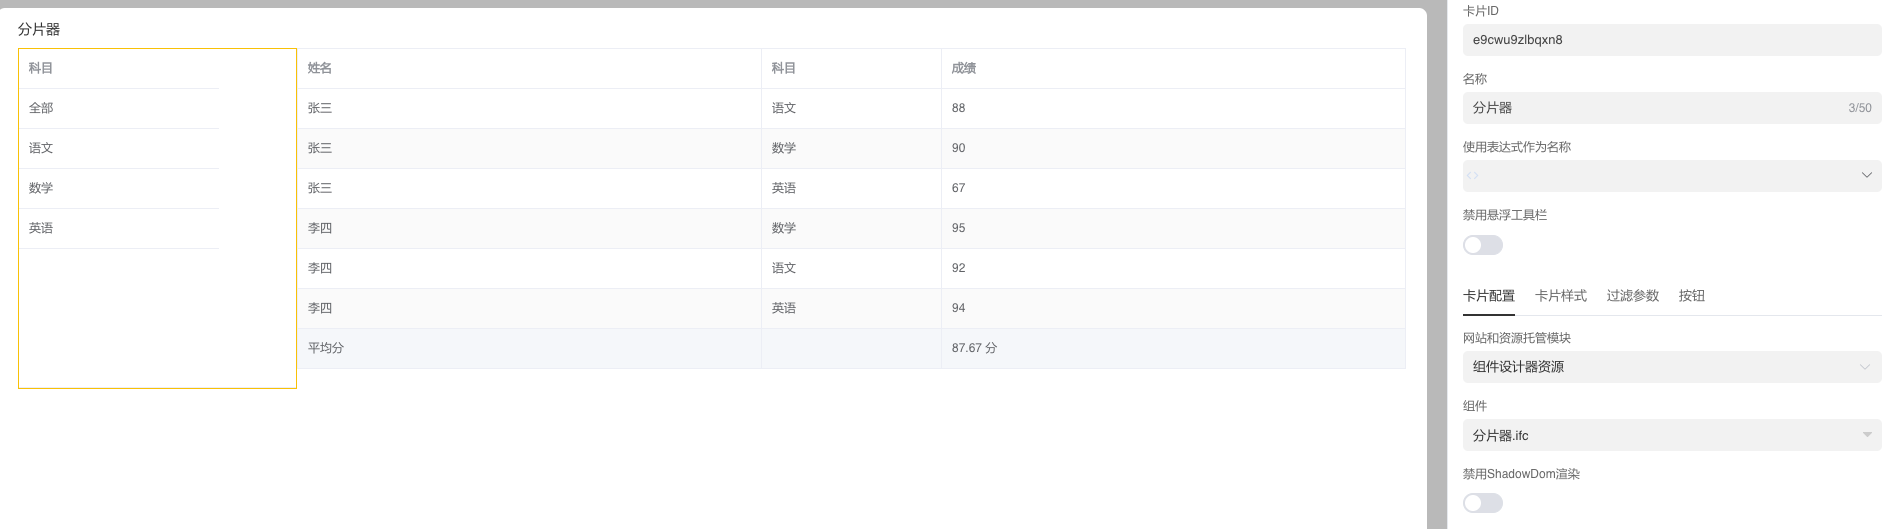Viewport: 1896px width, 529px height.
Task: Open the 网站和资源托管模块 dropdown
Action: [1670, 367]
